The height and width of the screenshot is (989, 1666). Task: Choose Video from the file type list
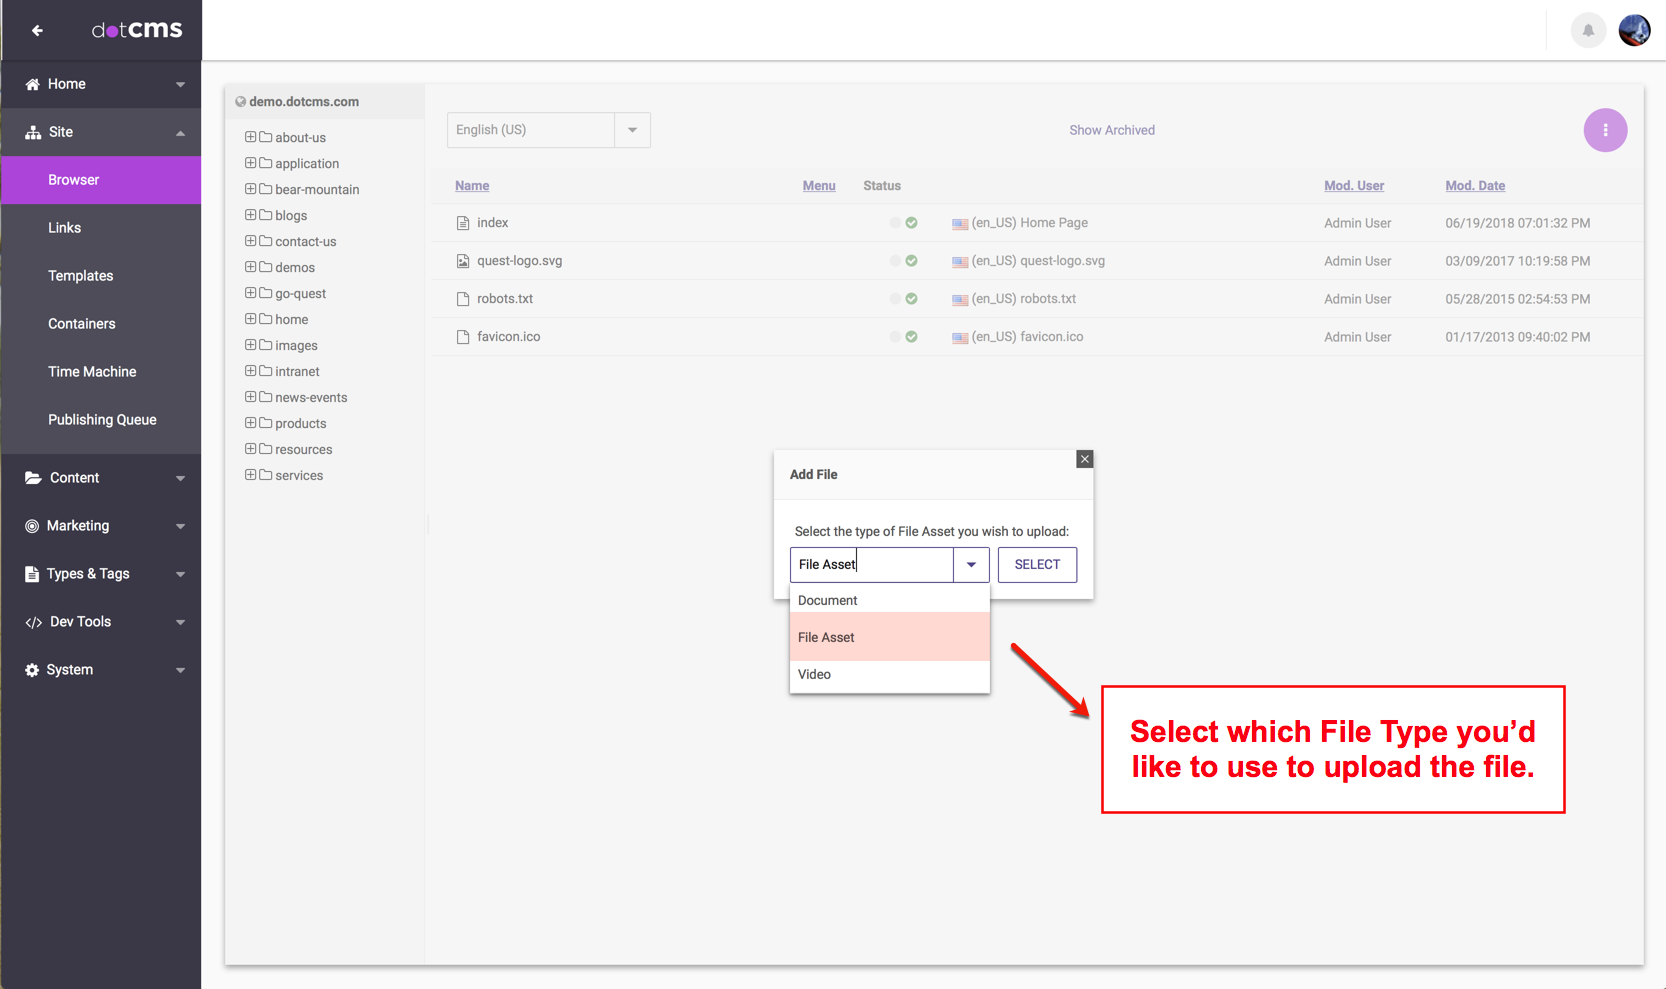pos(815,675)
